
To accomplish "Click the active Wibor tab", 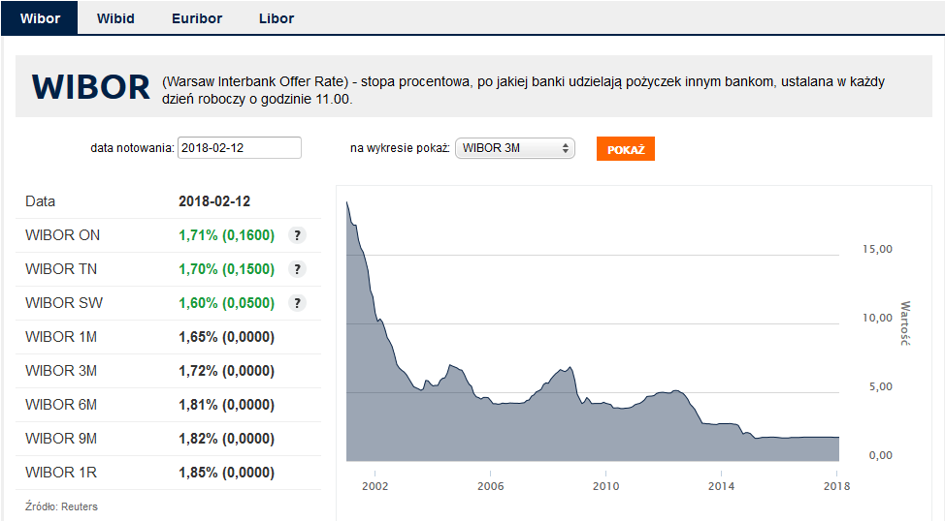I will pyautogui.click(x=40, y=18).
